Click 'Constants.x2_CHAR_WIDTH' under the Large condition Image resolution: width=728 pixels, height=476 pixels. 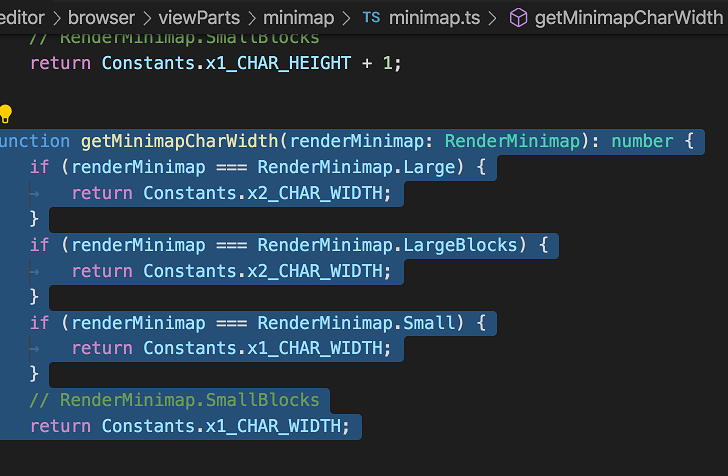click(263, 193)
